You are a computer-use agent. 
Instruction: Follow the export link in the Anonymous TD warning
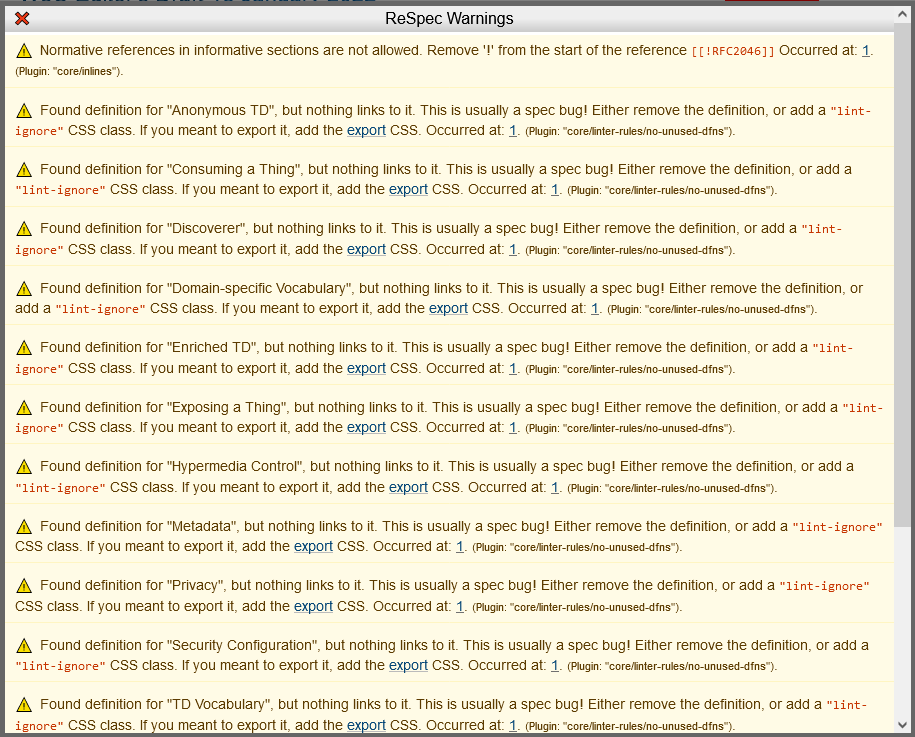click(x=366, y=131)
